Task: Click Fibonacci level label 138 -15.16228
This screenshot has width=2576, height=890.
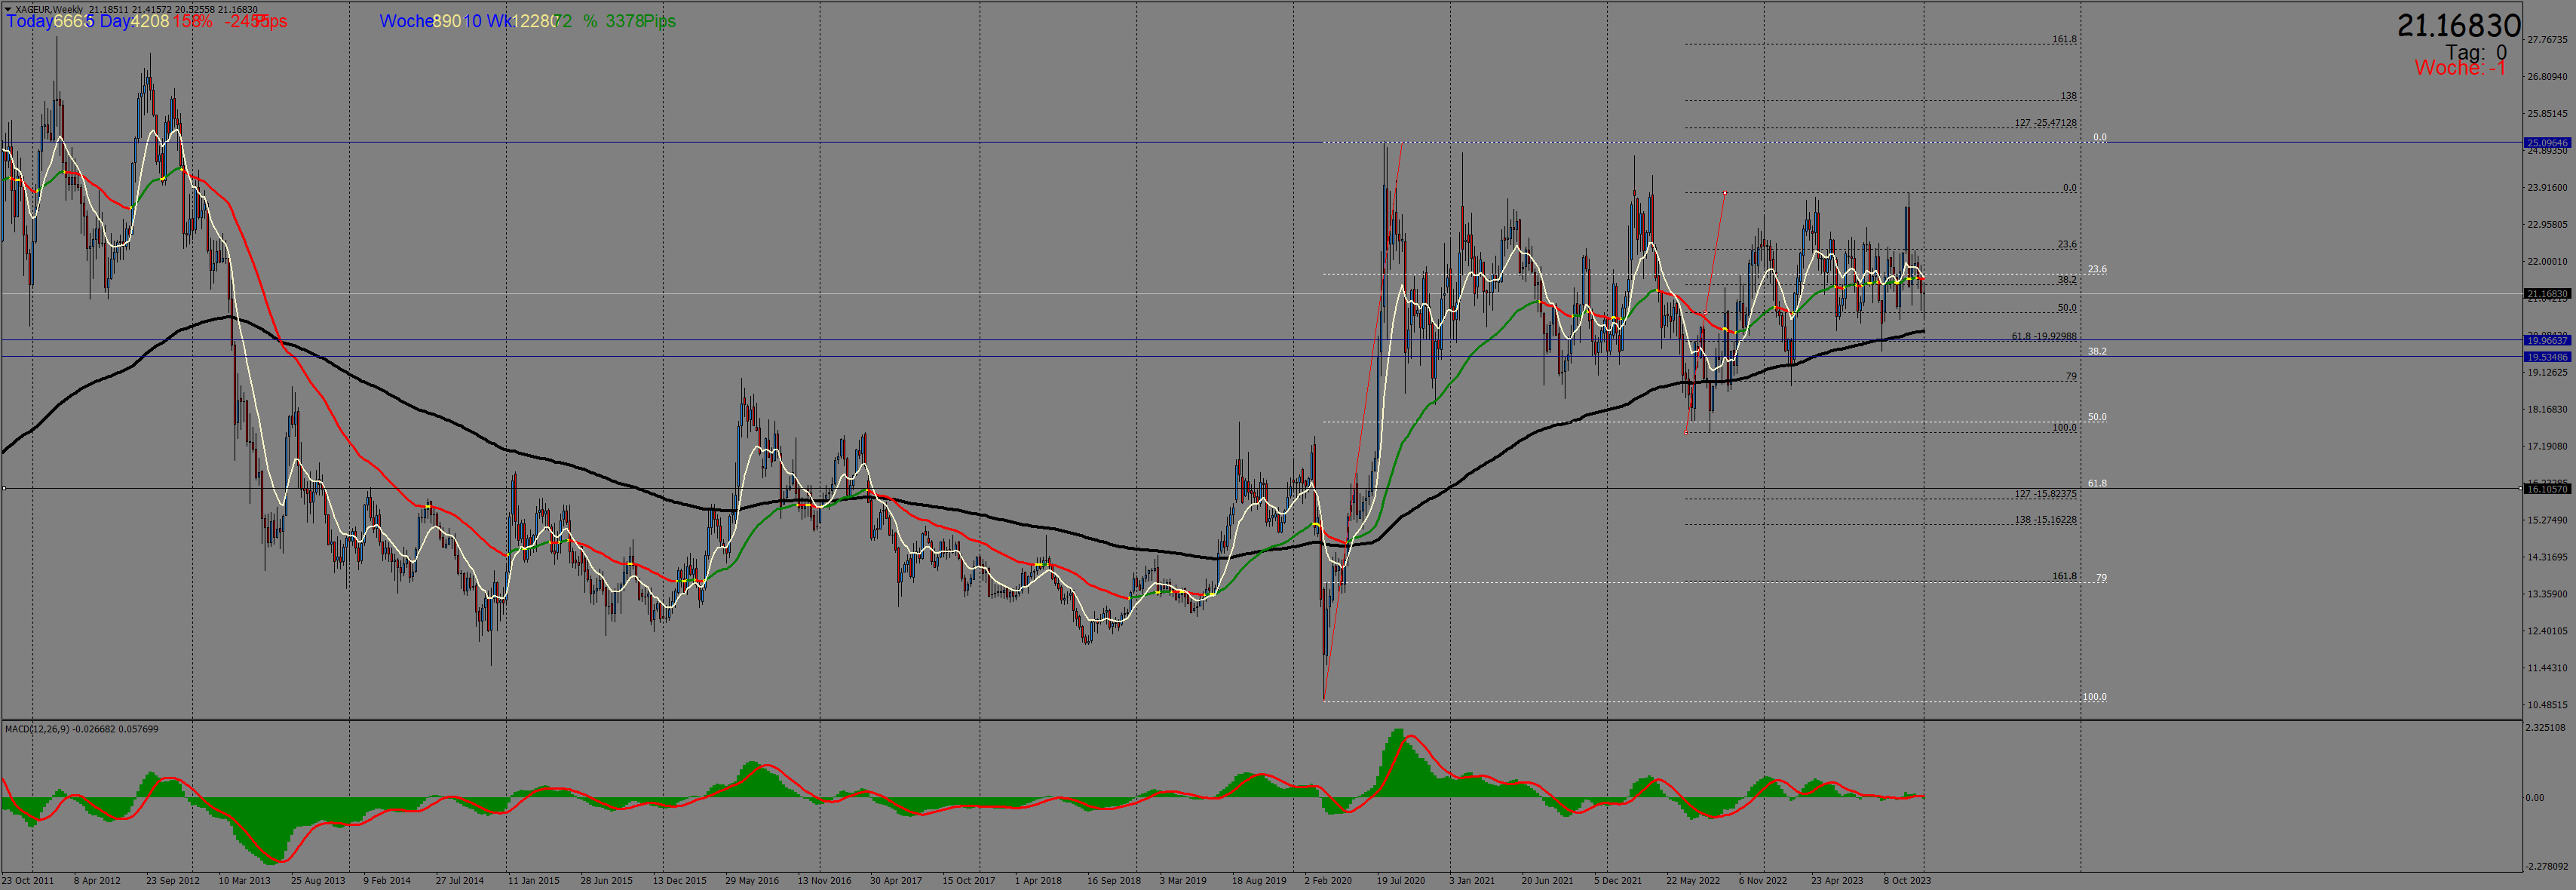Action: 2045,520
